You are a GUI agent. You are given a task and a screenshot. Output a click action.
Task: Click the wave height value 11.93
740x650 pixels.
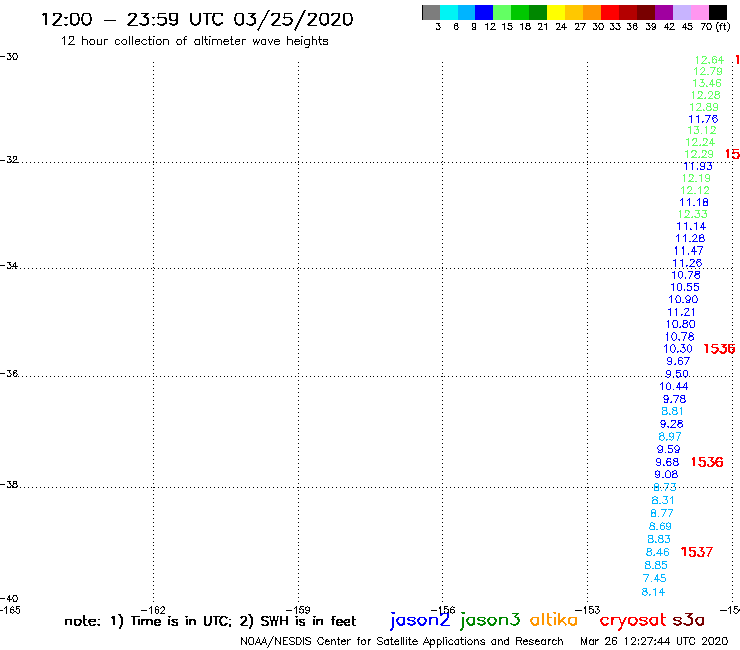tap(698, 166)
